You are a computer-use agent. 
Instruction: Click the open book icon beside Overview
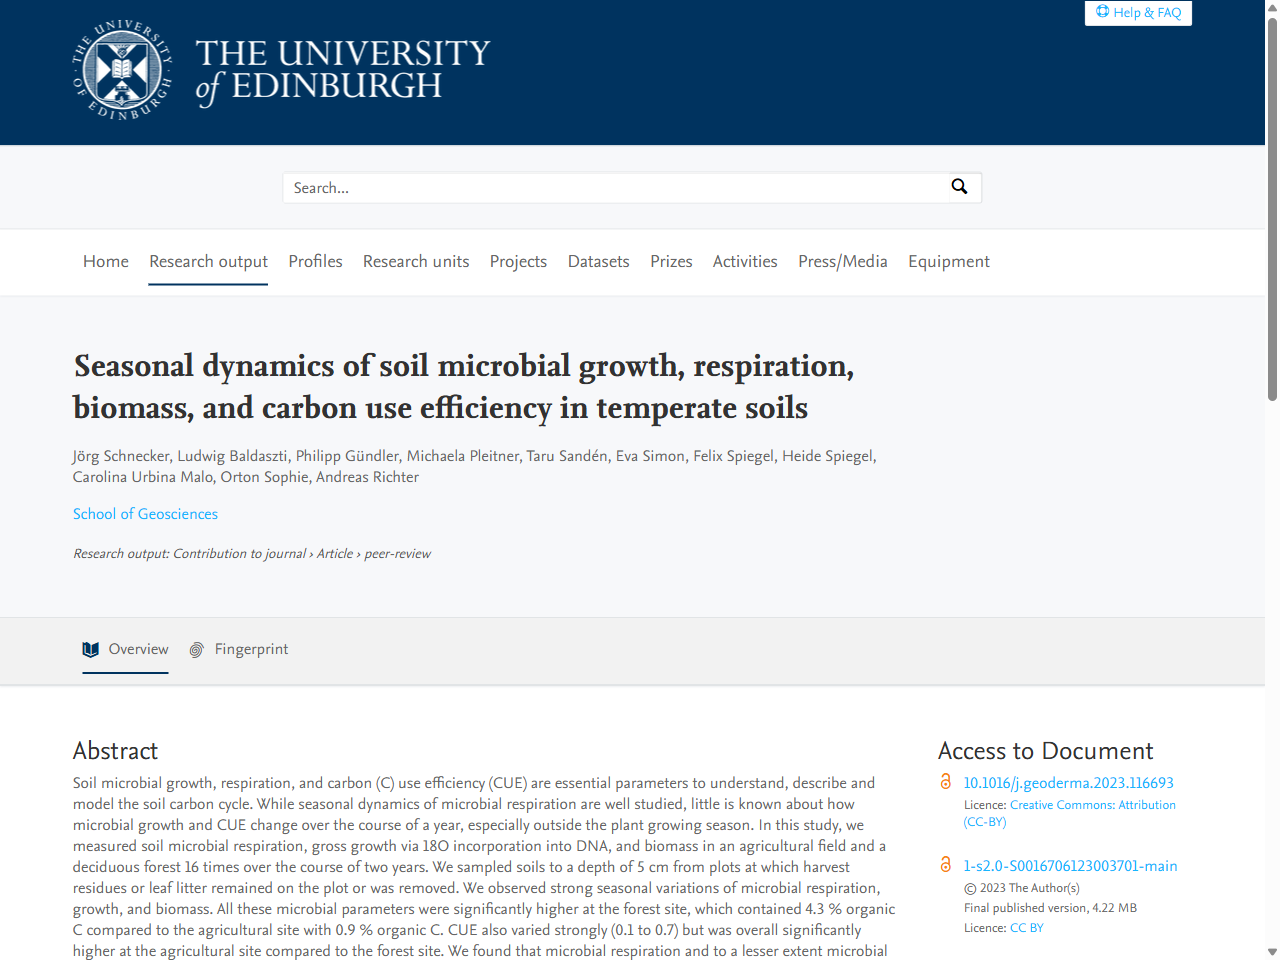click(x=91, y=648)
